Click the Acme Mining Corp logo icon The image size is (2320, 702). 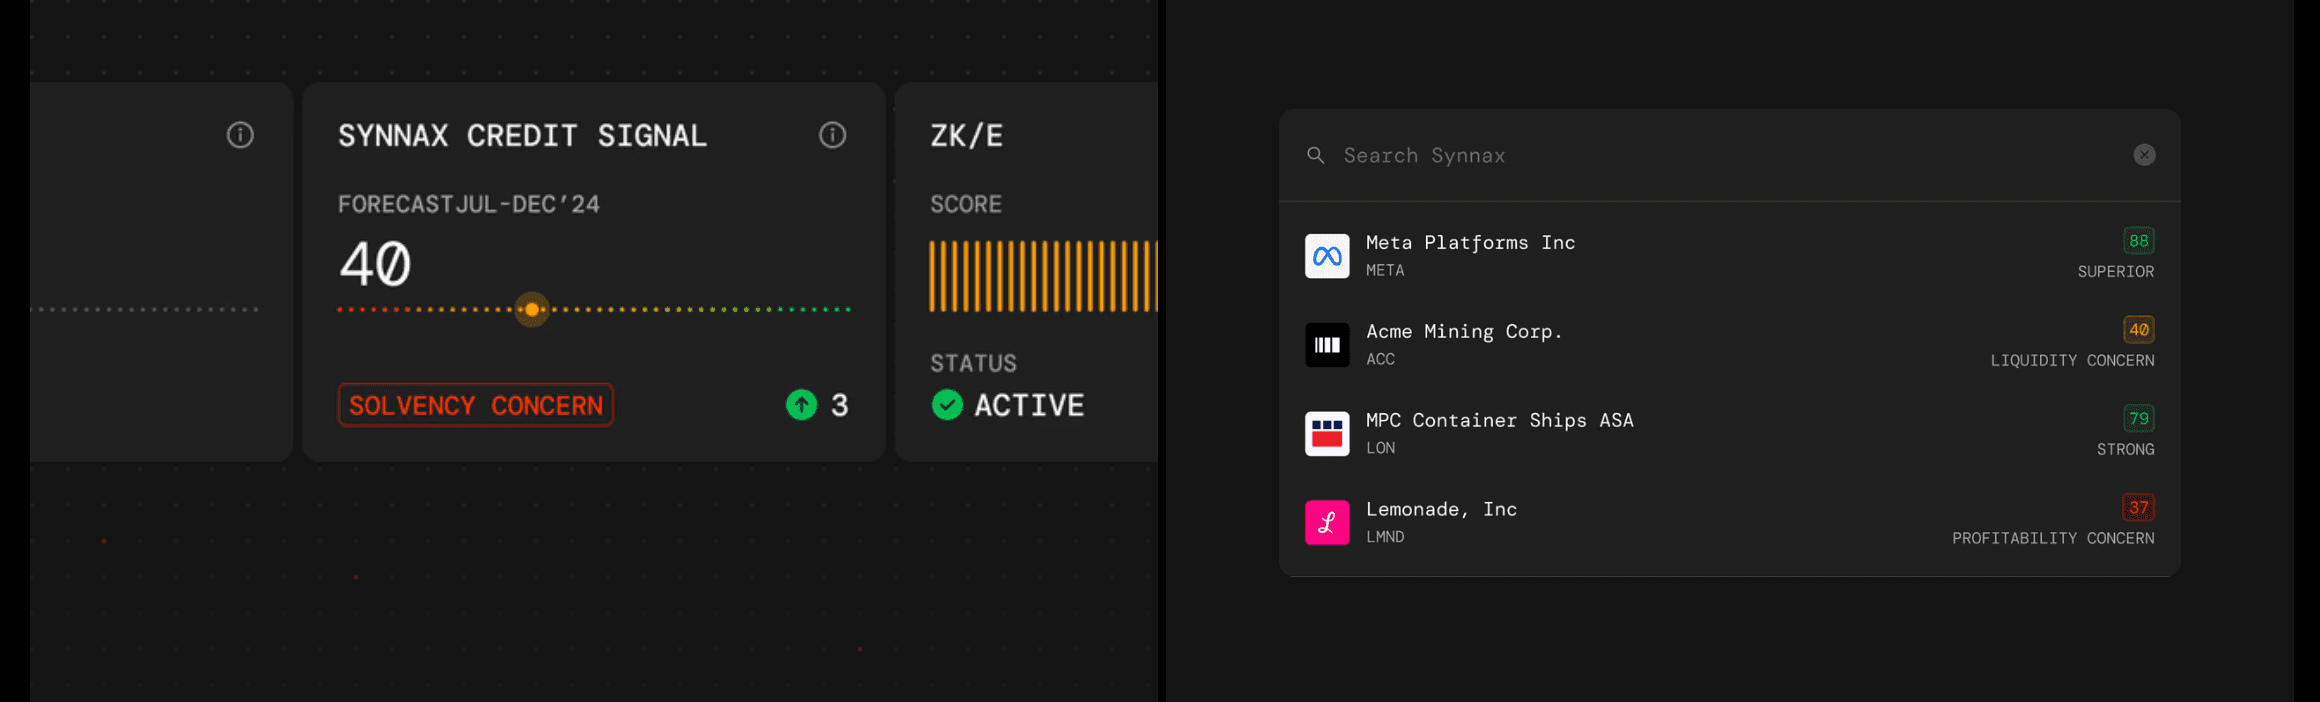1327,345
